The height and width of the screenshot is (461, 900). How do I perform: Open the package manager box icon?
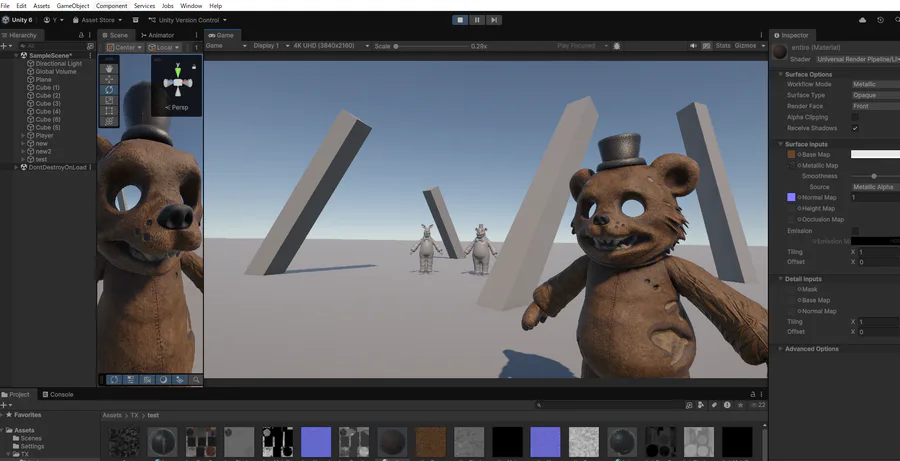tap(135, 20)
